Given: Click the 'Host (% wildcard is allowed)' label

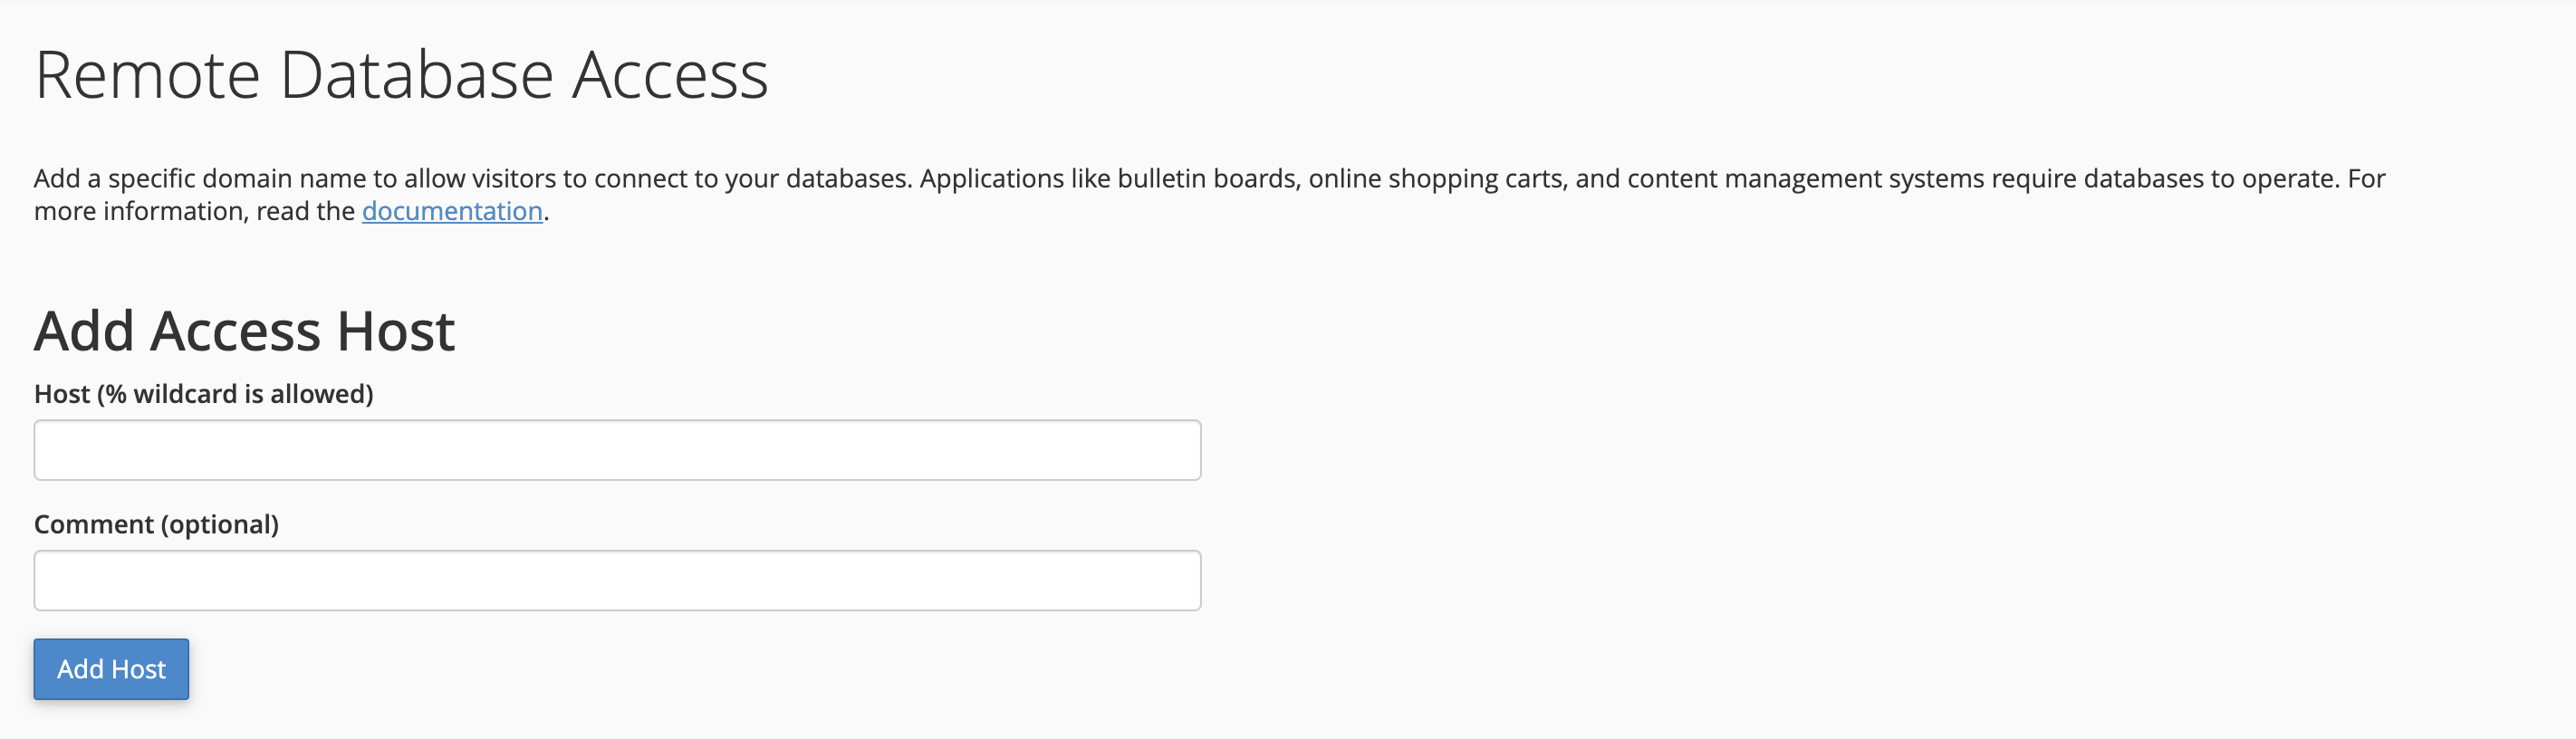Looking at the screenshot, I should click(203, 394).
